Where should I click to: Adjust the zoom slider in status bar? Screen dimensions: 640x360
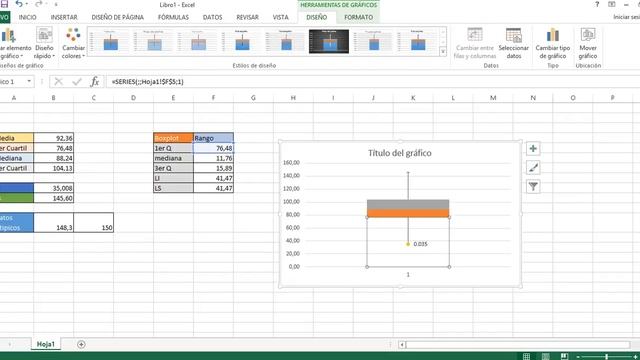pyautogui.click(x=607, y=357)
